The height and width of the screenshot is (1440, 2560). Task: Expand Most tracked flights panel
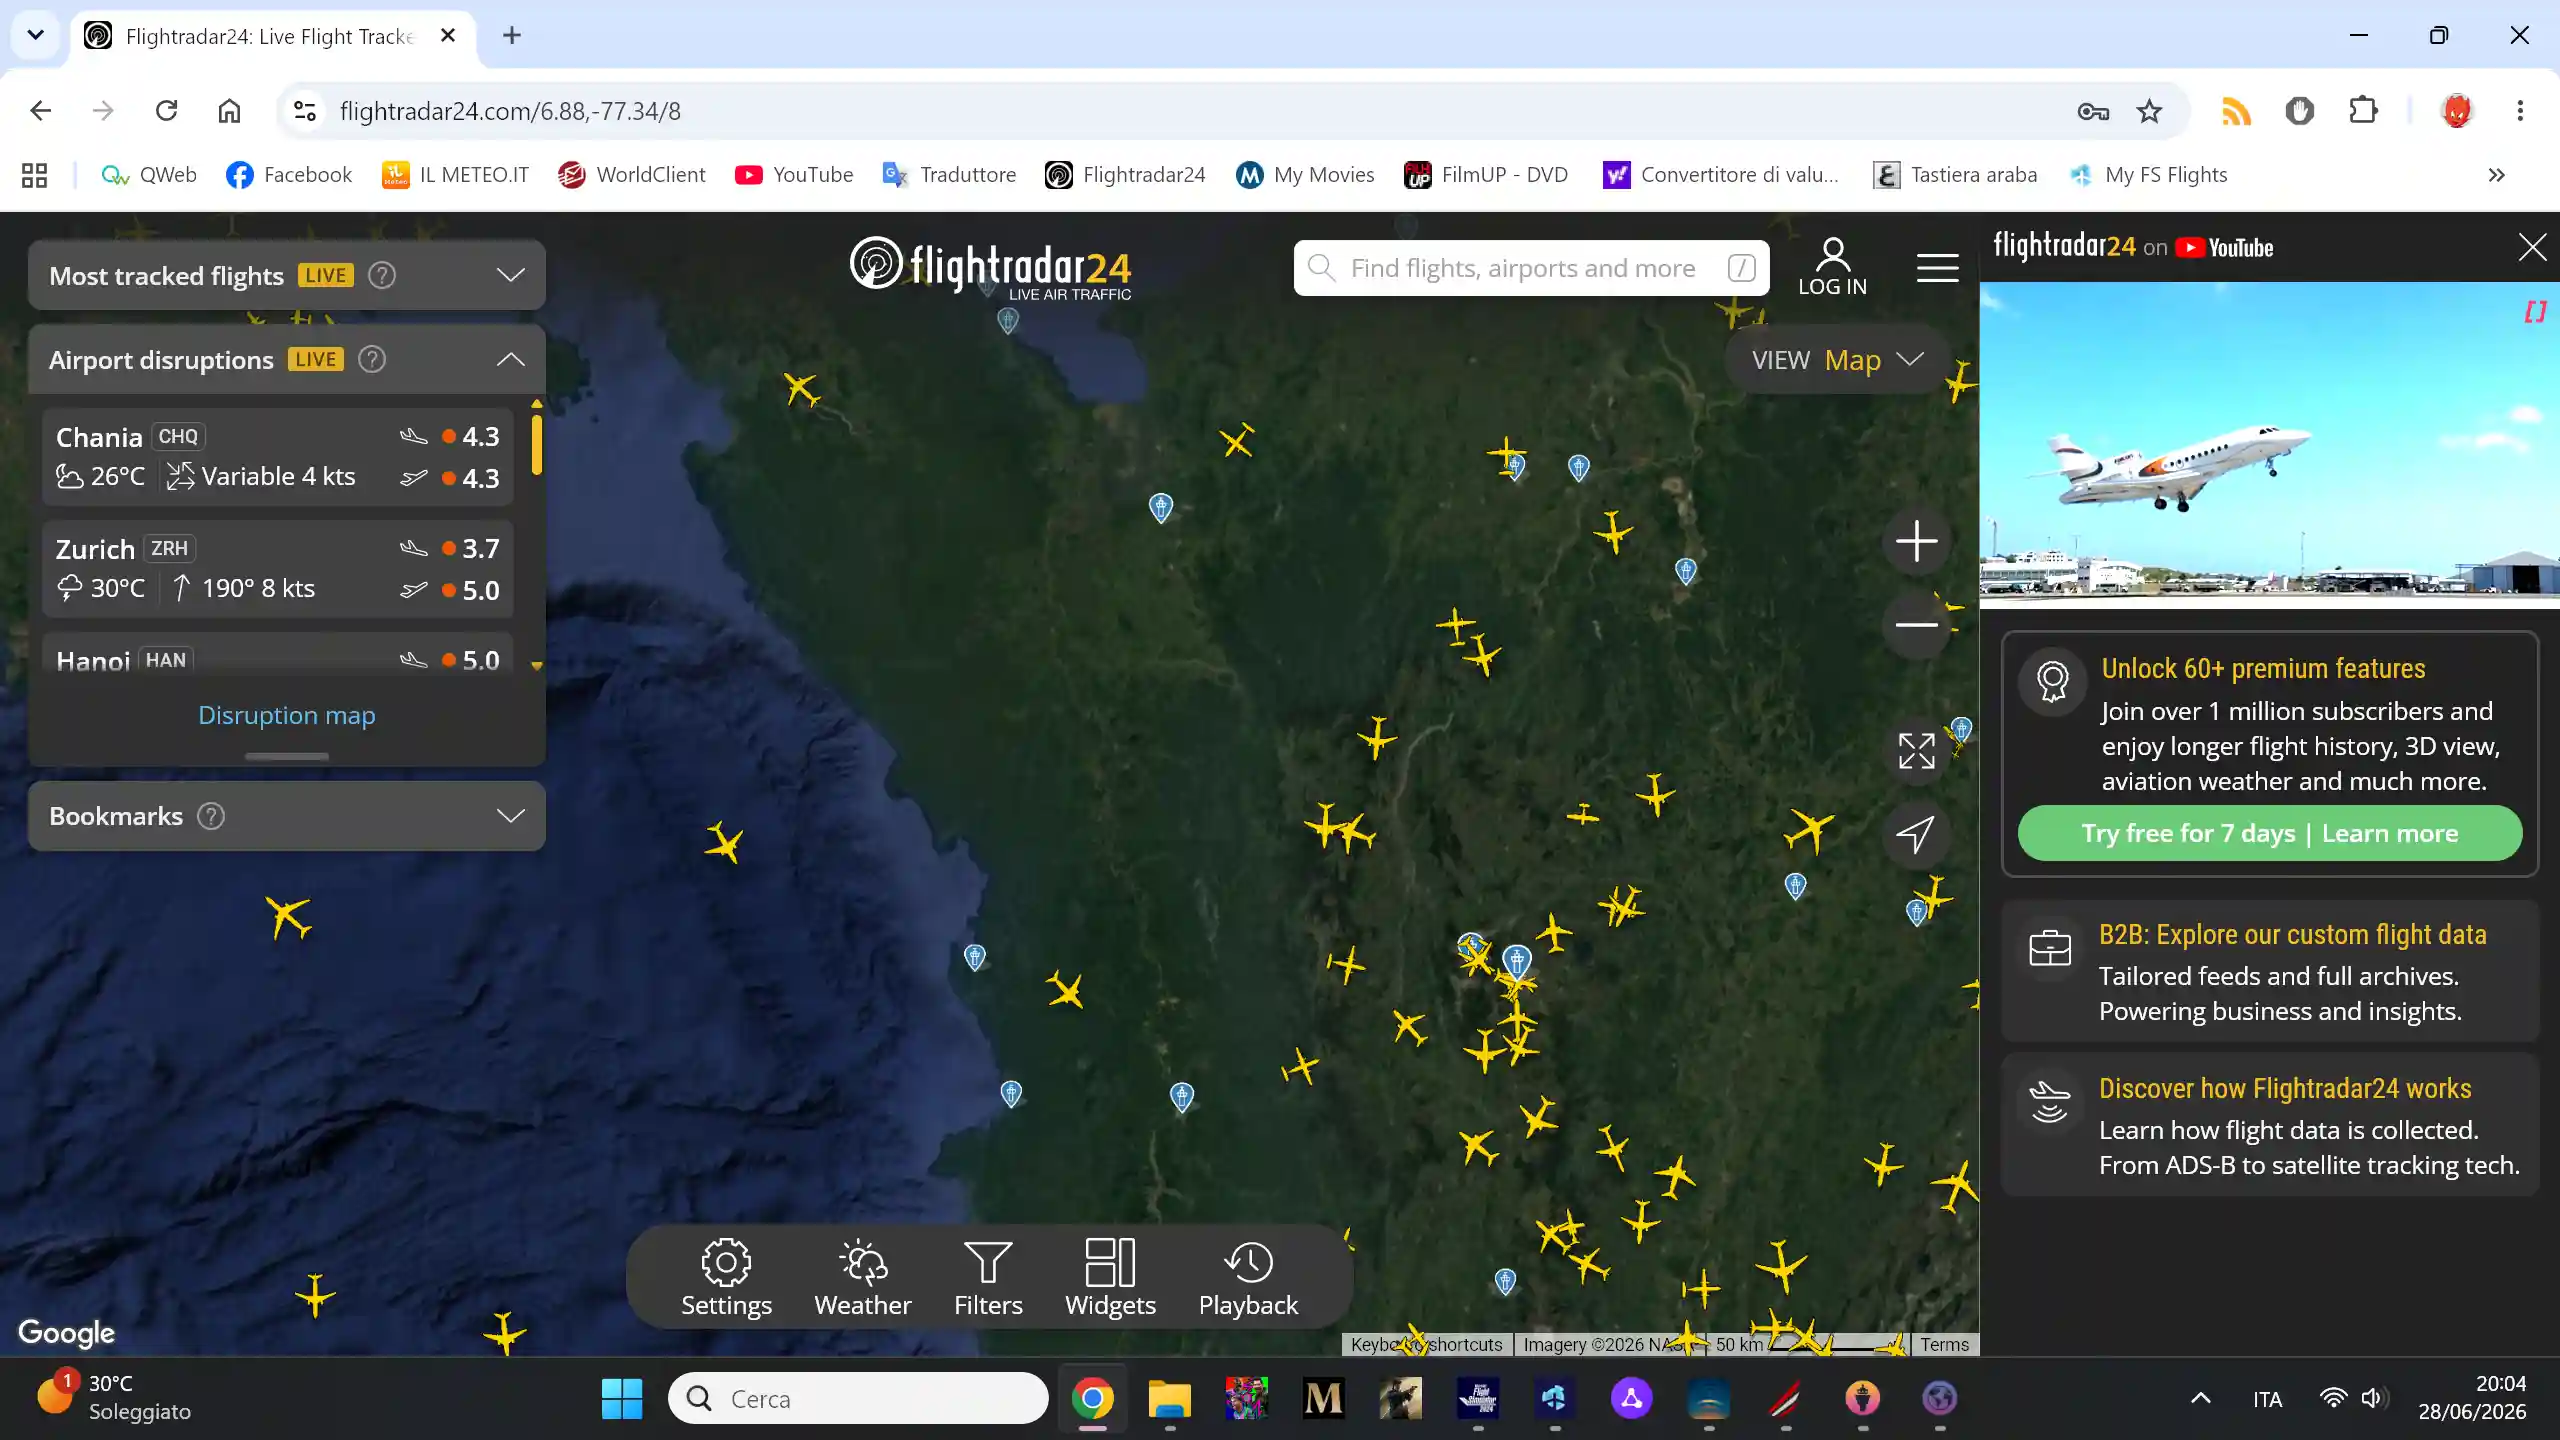click(x=510, y=275)
